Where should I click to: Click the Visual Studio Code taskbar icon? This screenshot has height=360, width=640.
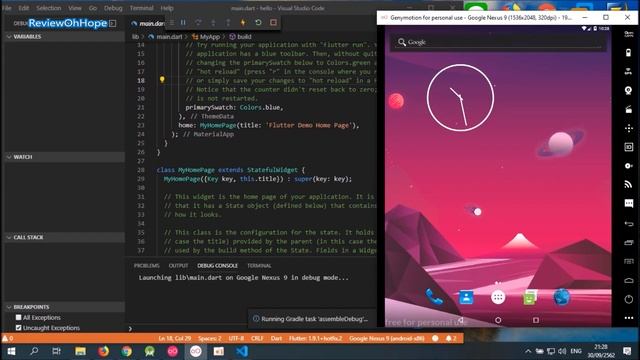pos(242,351)
